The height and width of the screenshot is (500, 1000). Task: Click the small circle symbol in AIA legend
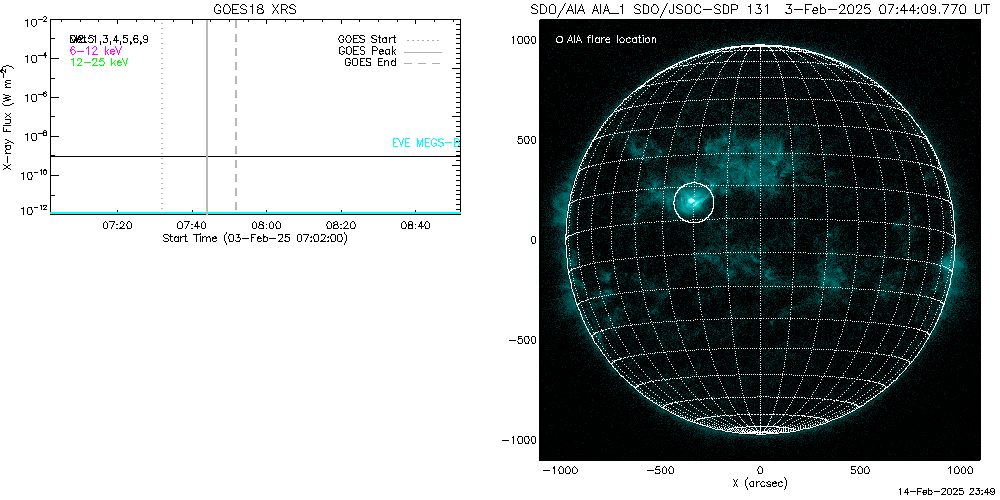coord(559,40)
